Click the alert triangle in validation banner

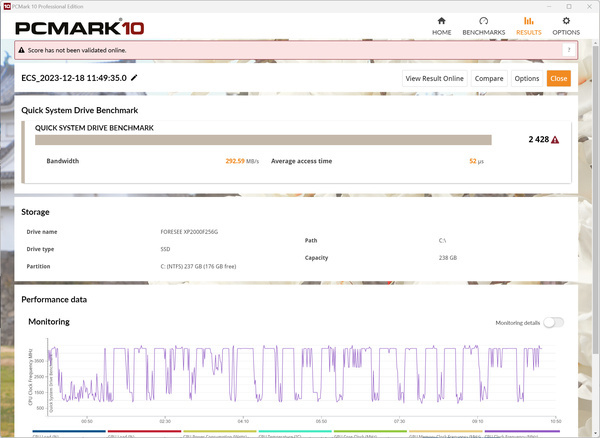(23, 50)
